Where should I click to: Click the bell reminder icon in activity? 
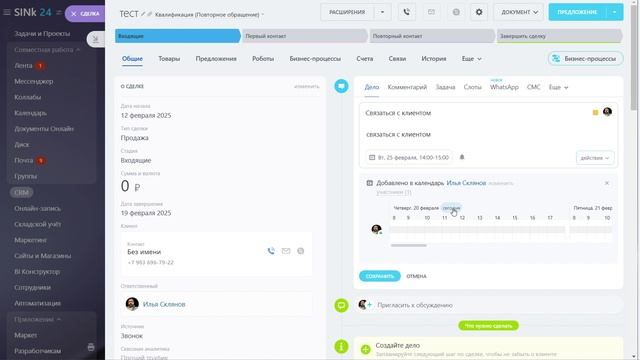(462, 157)
